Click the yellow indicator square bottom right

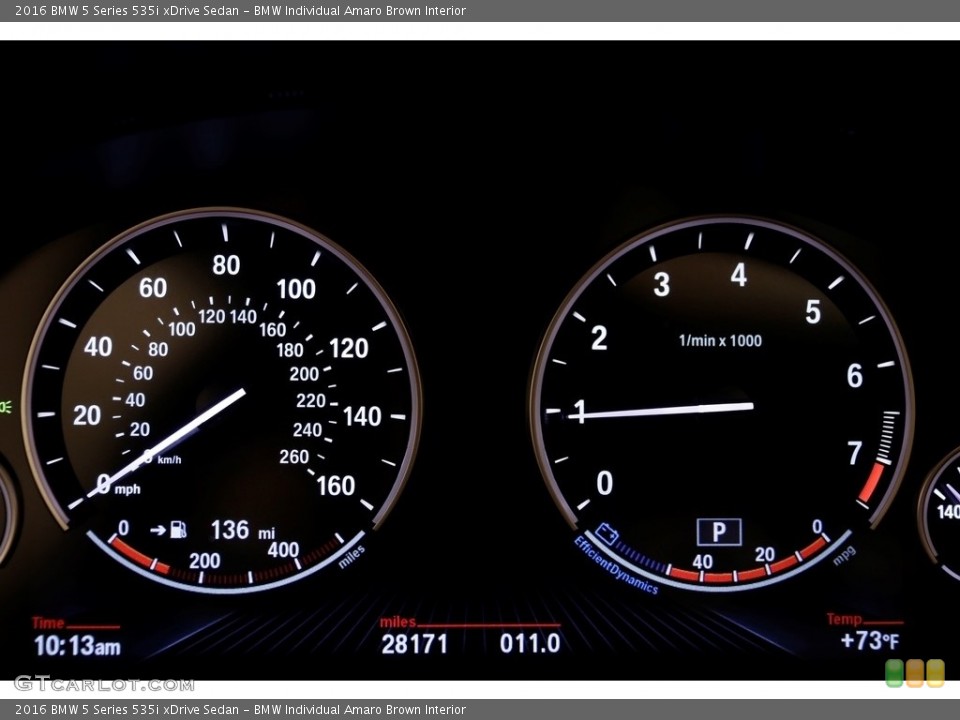(935, 673)
